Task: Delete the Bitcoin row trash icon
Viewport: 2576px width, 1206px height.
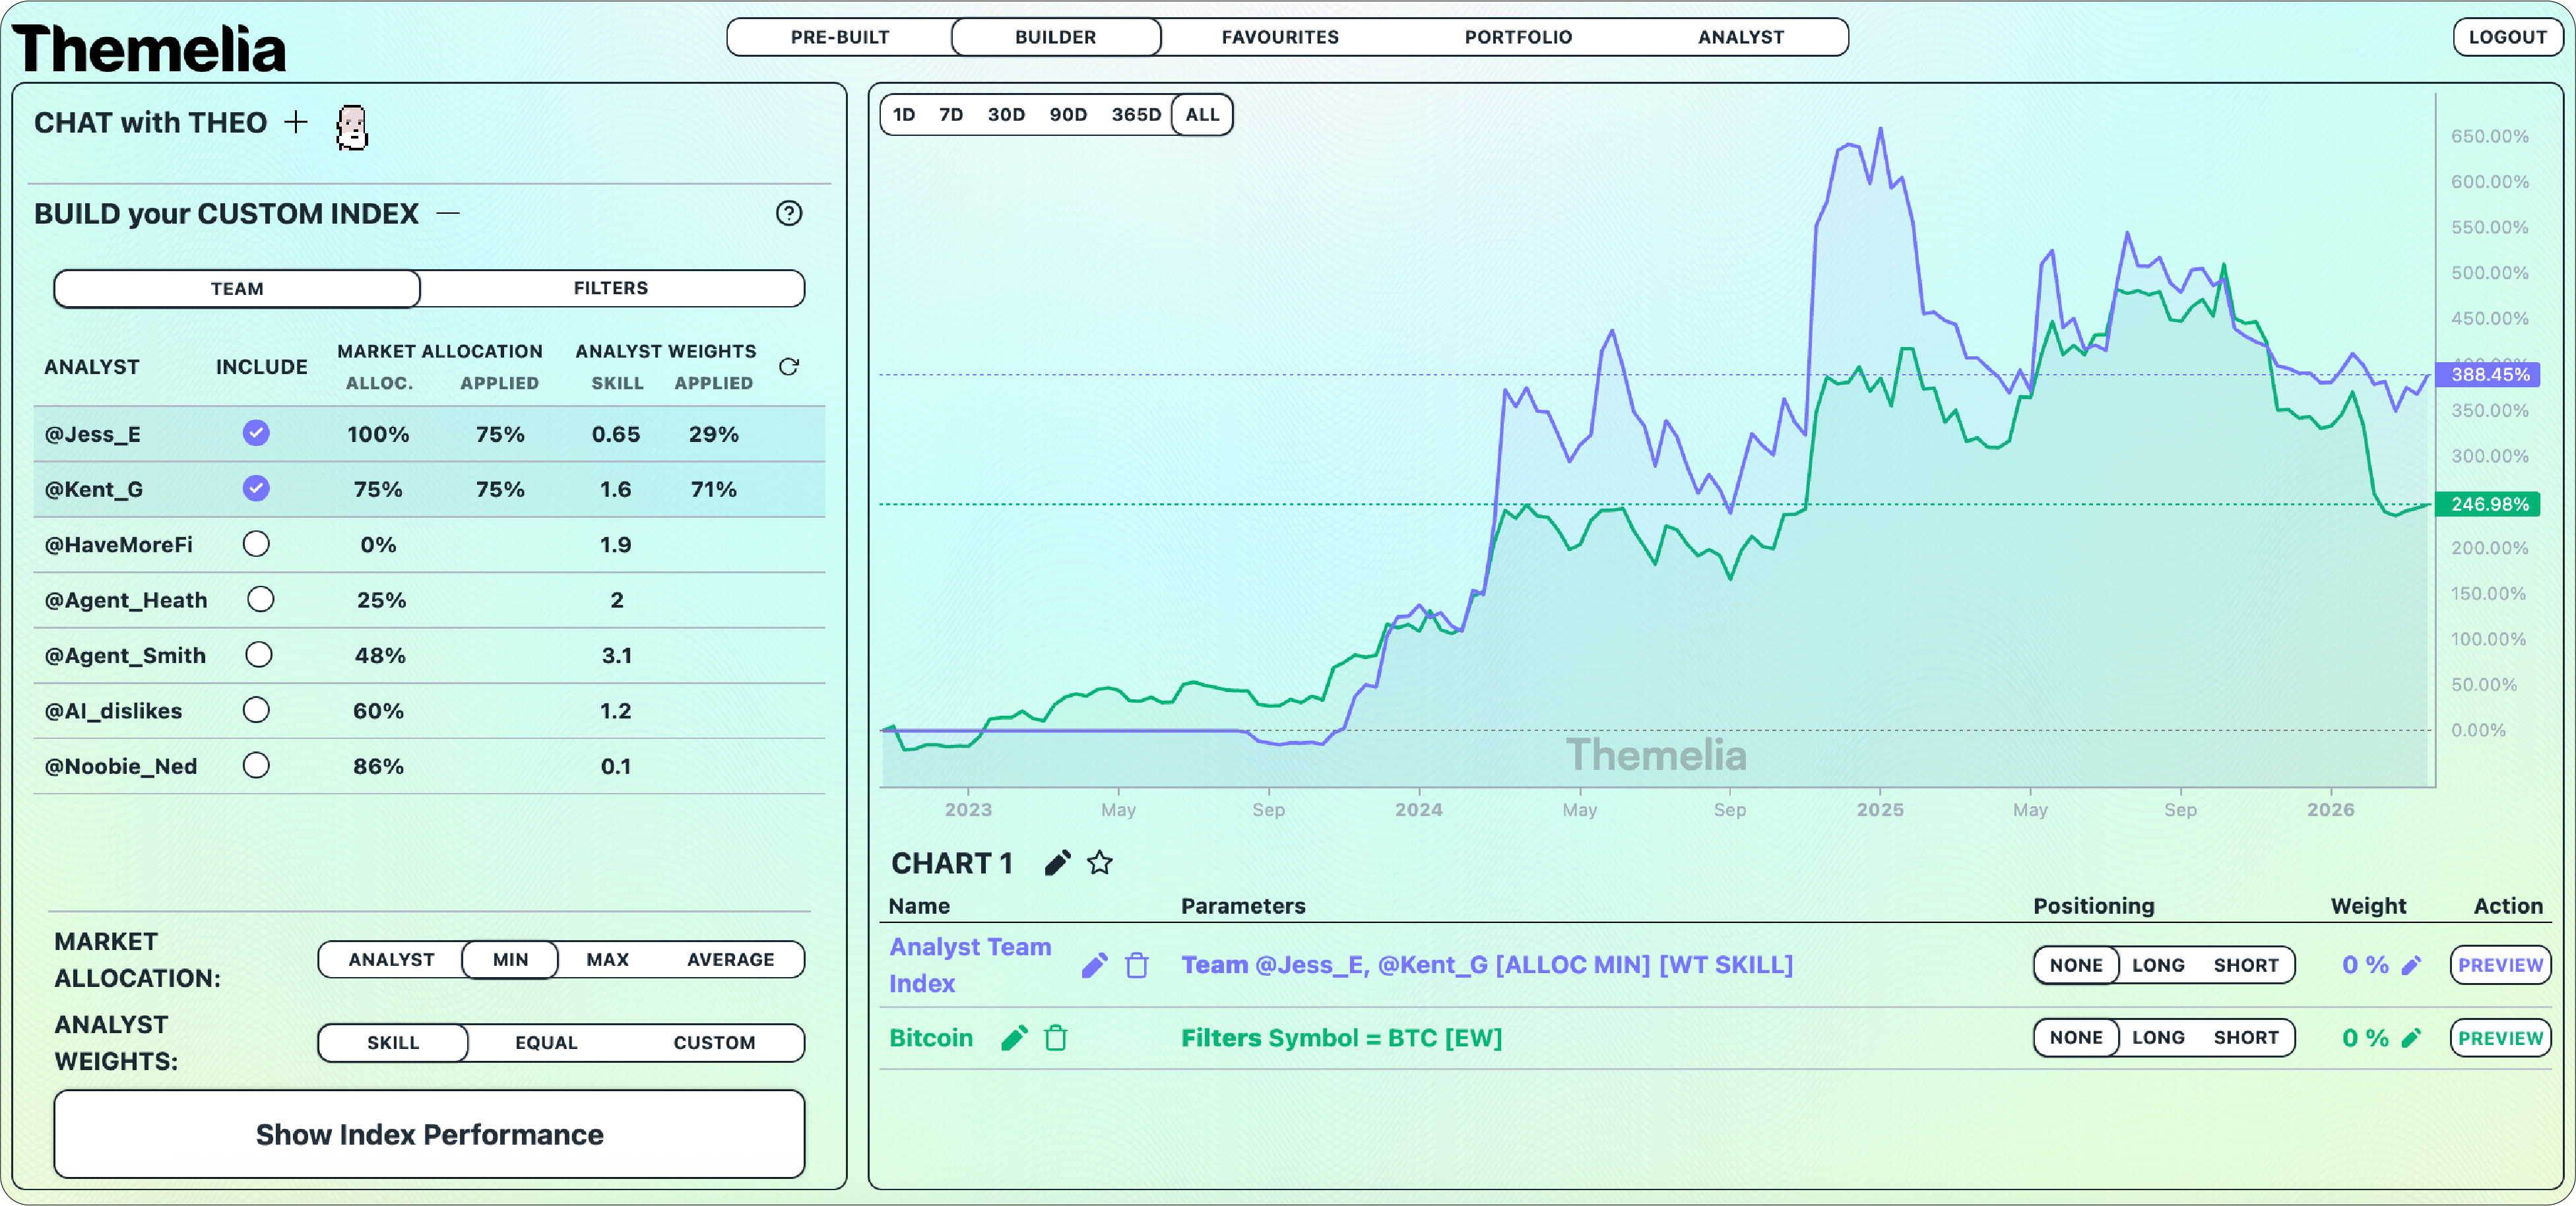Action: pyautogui.click(x=1055, y=1038)
